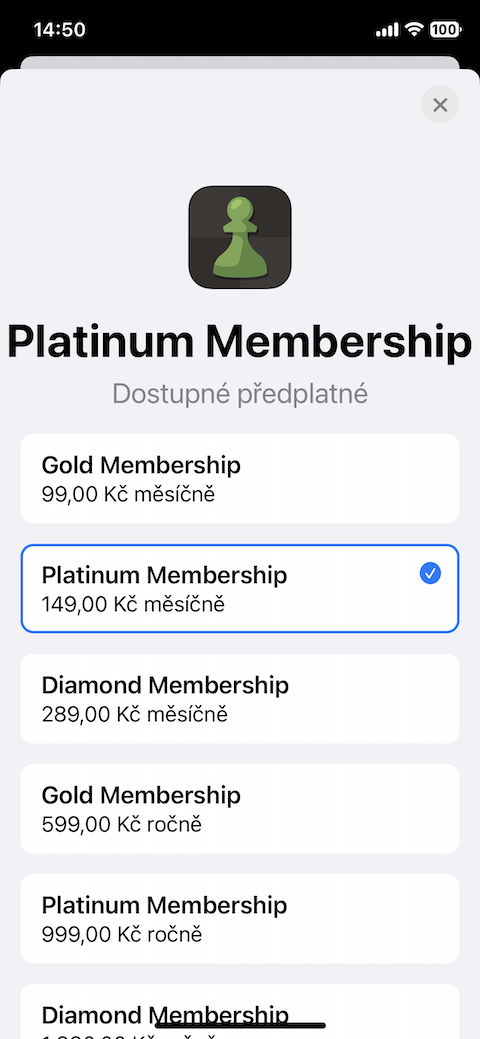Tap the 14:50 clock in status bar

coord(59,30)
